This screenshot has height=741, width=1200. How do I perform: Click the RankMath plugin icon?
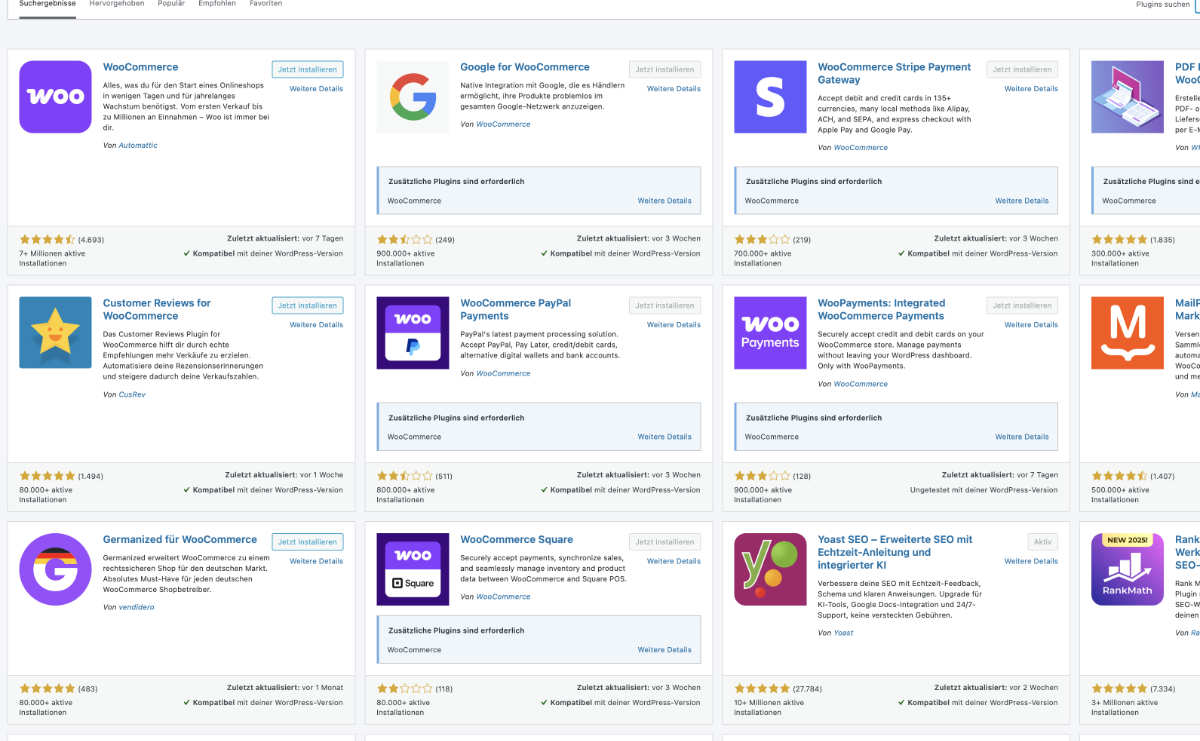pos(1127,569)
